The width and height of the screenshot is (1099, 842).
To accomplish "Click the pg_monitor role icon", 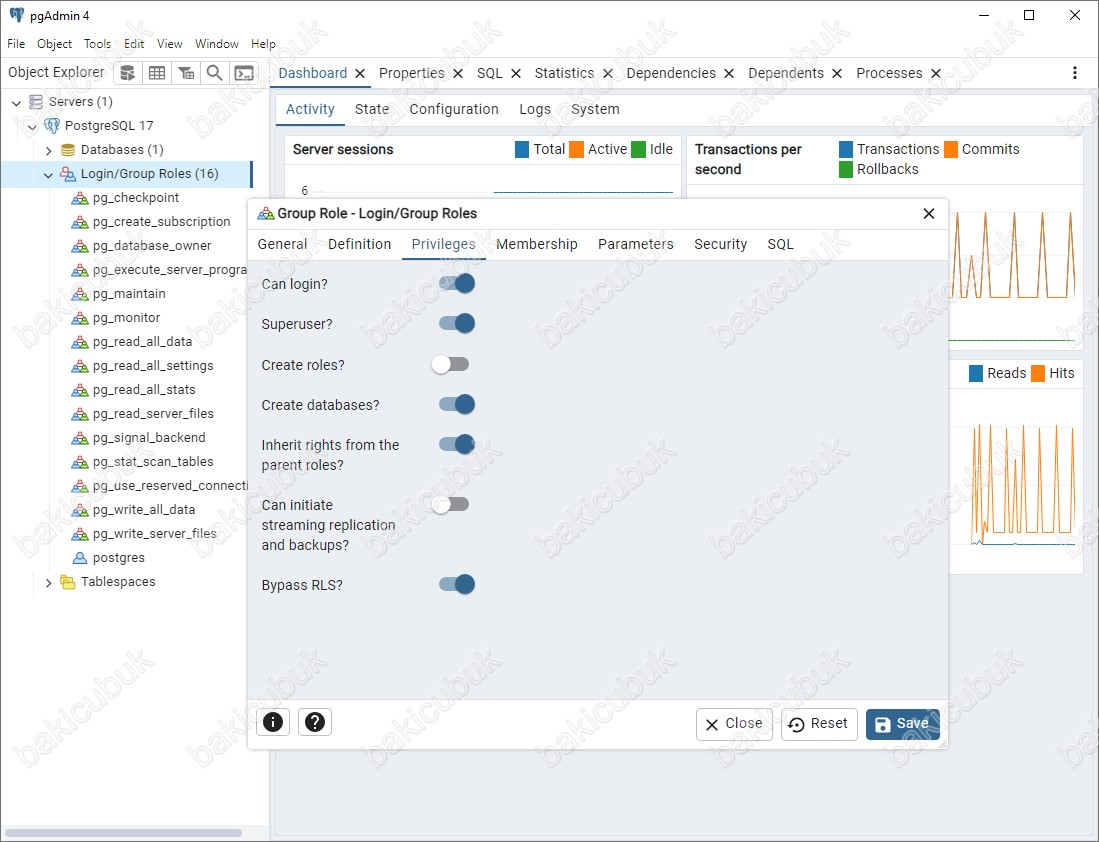I will pos(80,318).
